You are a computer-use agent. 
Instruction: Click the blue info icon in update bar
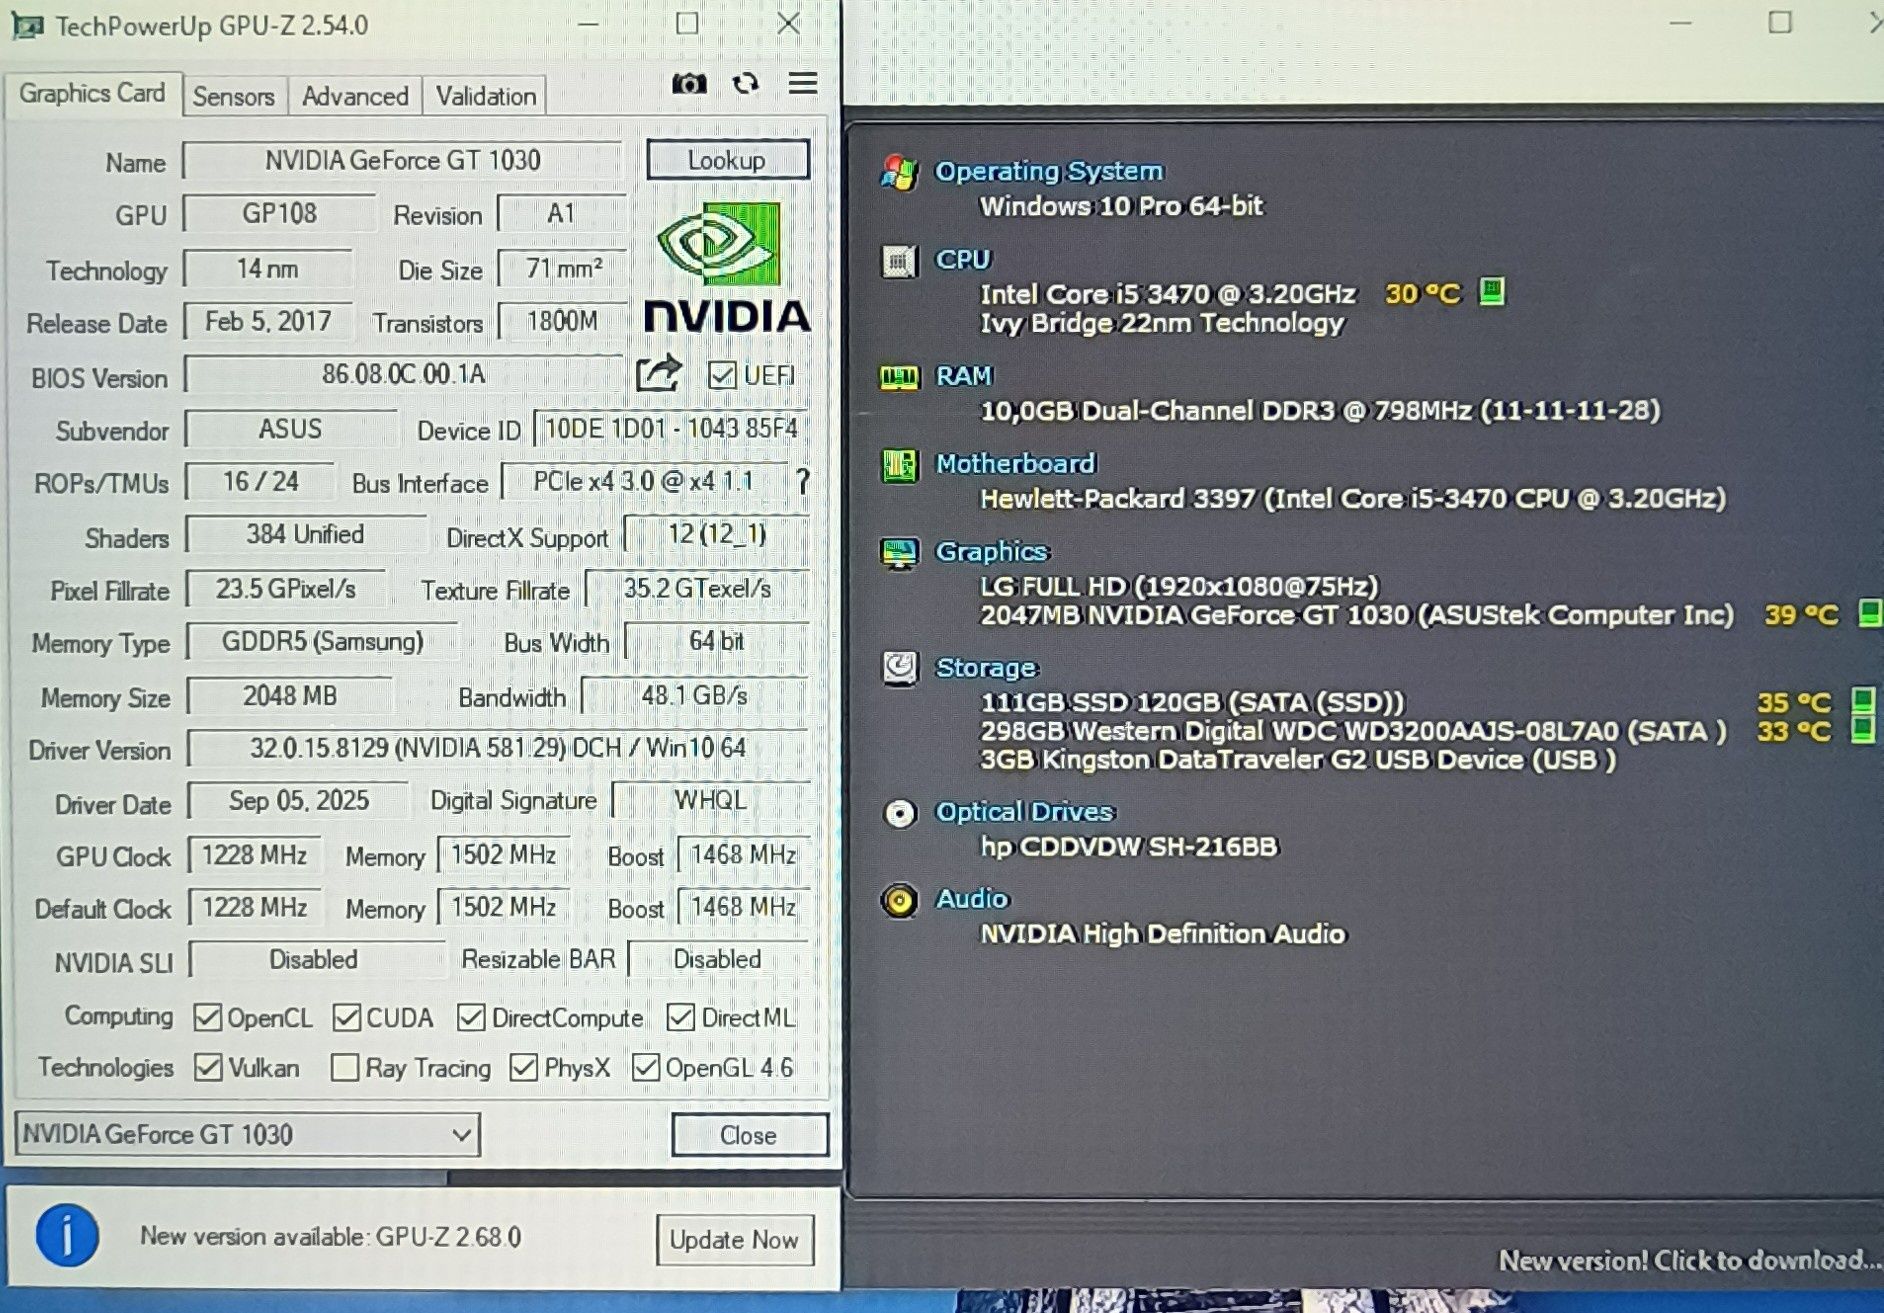(67, 1235)
